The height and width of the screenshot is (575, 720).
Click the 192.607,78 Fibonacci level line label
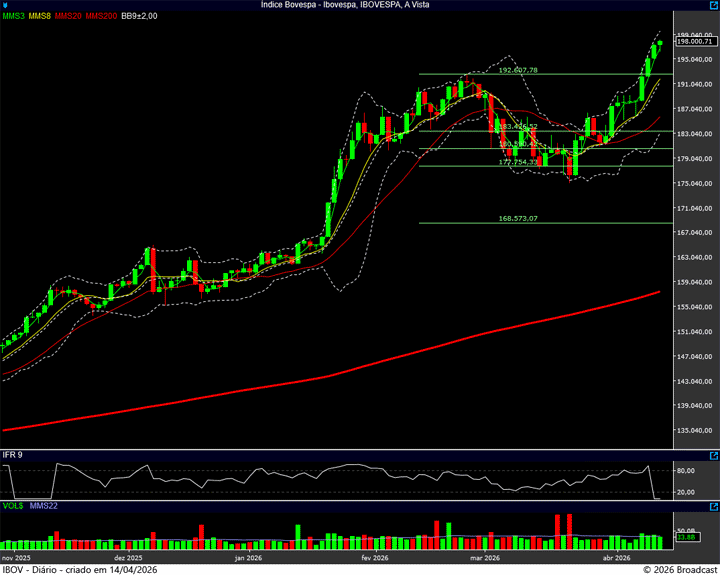point(518,70)
